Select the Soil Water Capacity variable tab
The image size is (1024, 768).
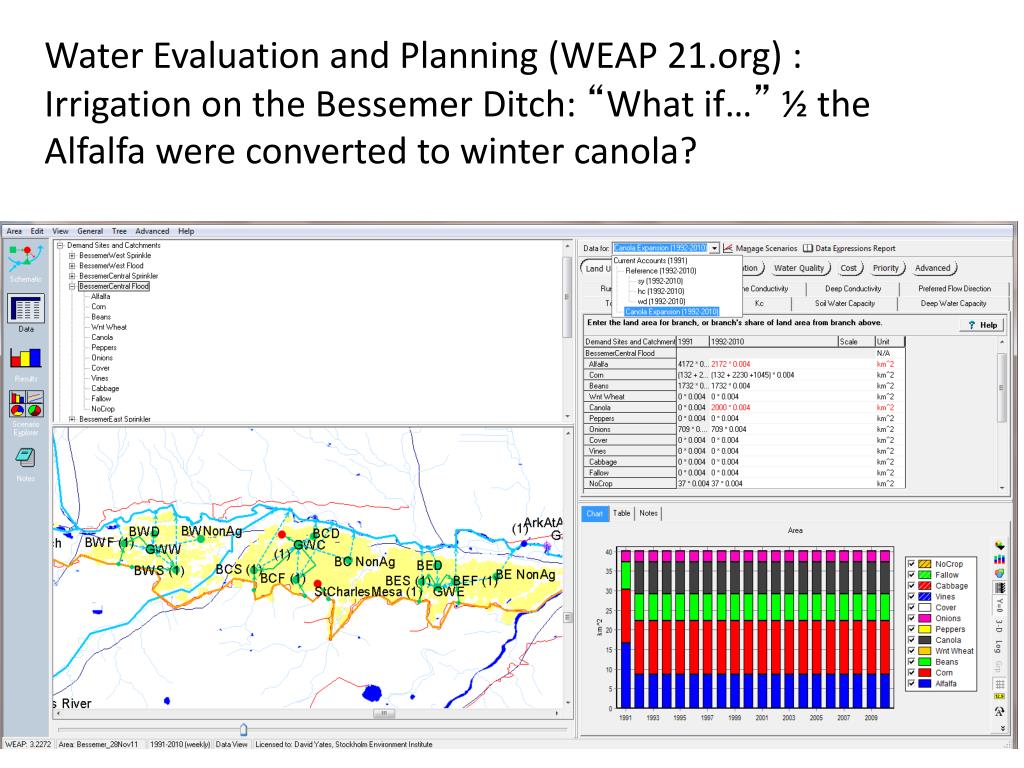[844, 304]
